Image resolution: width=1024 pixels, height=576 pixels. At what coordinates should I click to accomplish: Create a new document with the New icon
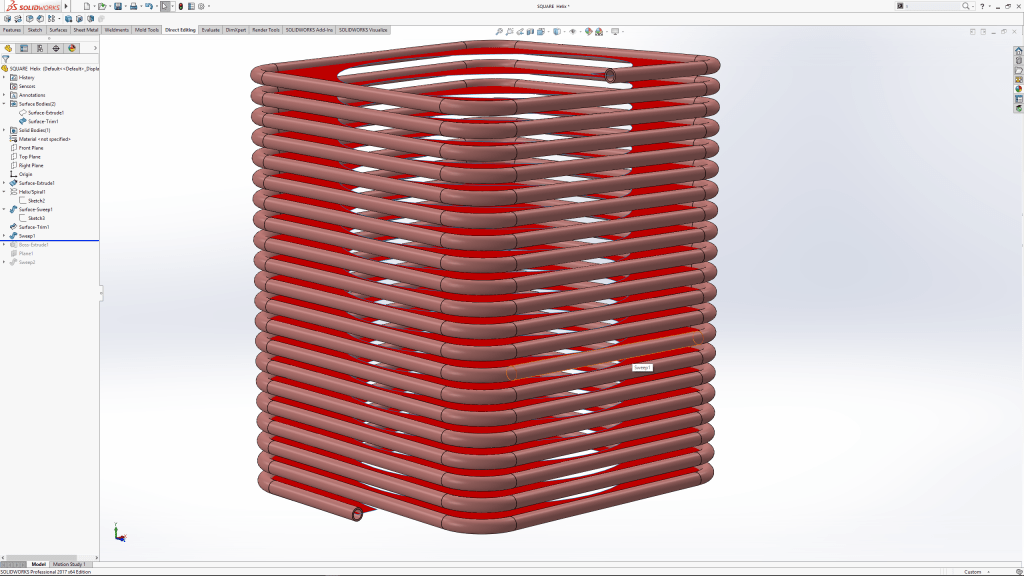[85, 6]
